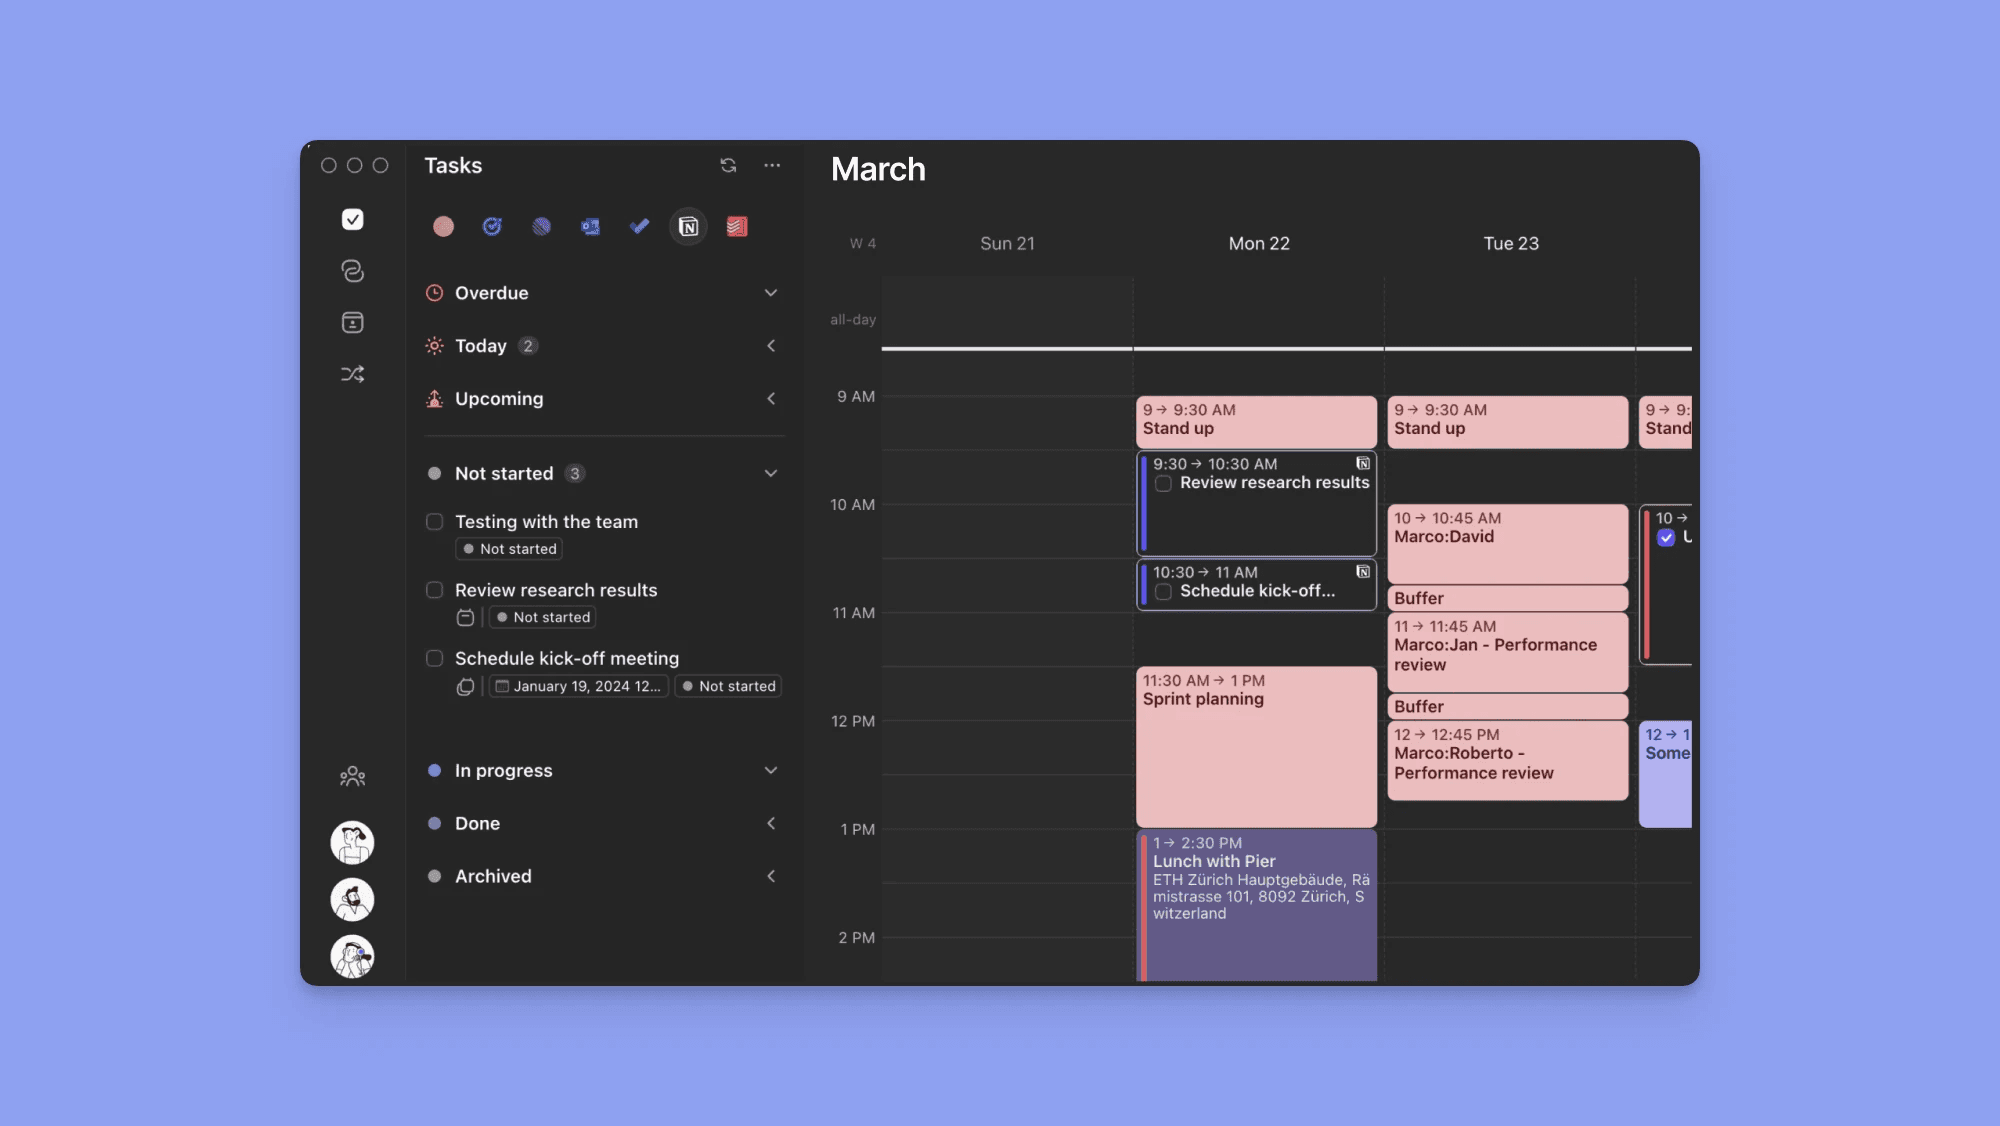Select the Notion integration icon

(x=688, y=227)
